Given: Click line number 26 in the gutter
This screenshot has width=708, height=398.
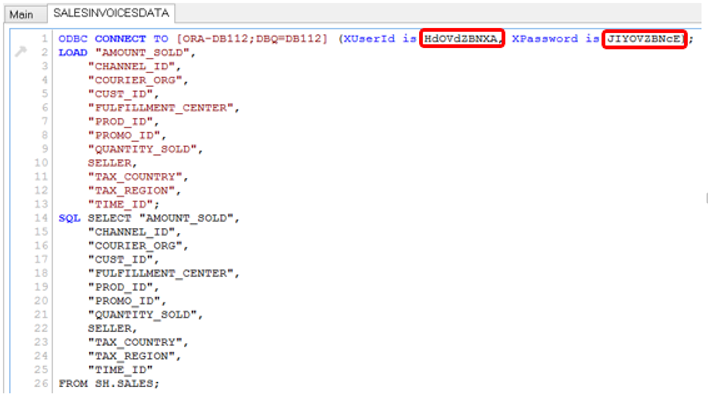Looking at the screenshot, I should [x=41, y=384].
